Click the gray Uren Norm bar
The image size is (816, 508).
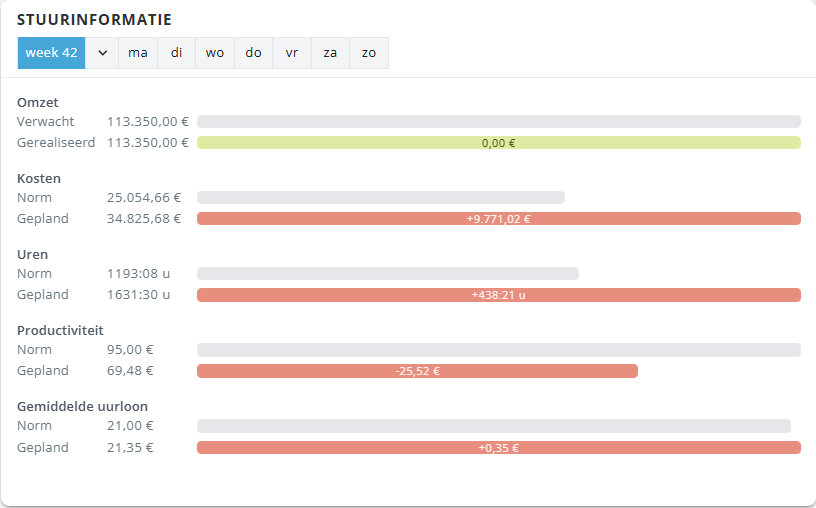point(387,273)
